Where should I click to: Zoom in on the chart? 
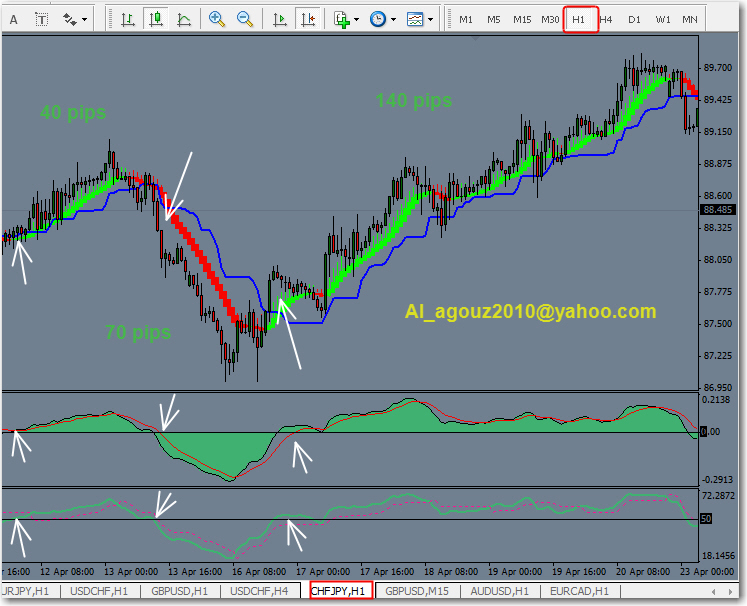point(217,20)
